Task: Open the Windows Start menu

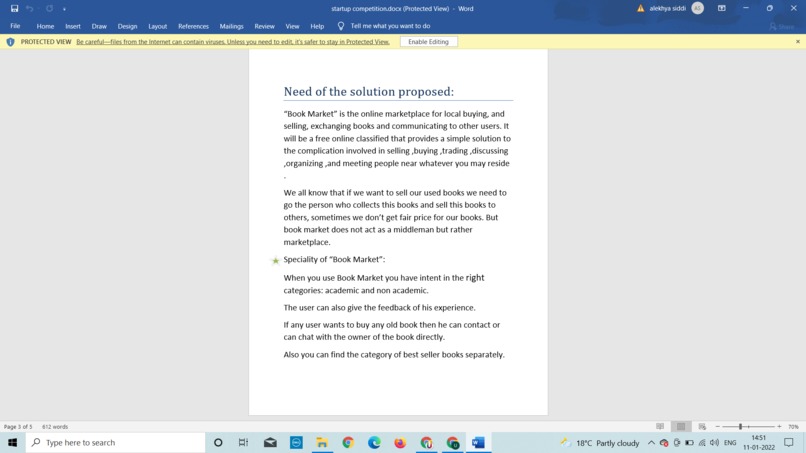Action: (12, 443)
